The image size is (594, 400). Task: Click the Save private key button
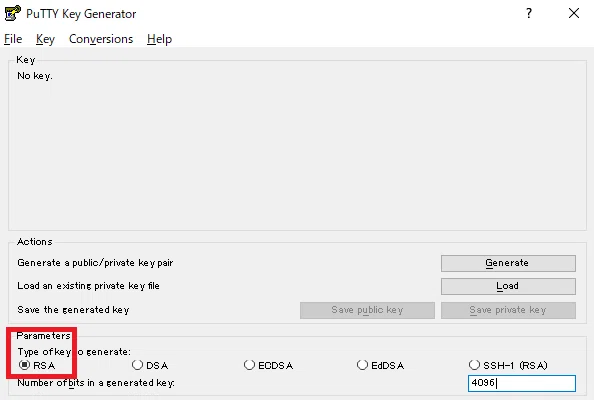point(508,310)
